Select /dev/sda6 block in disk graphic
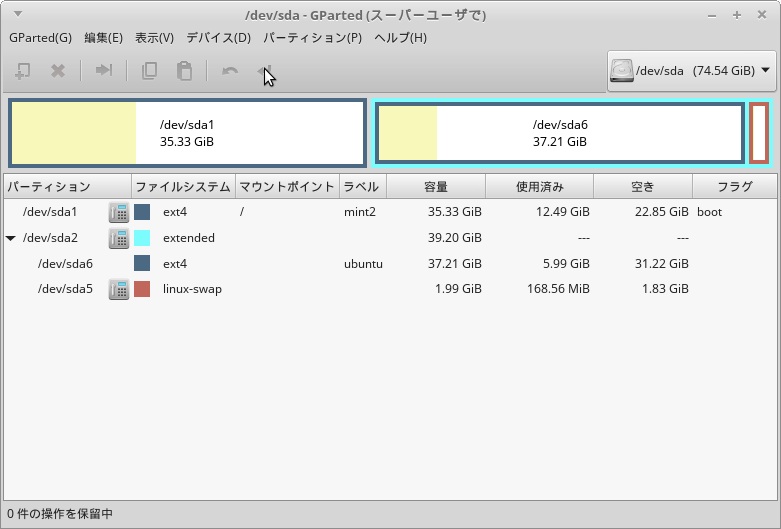 tap(560, 133)
